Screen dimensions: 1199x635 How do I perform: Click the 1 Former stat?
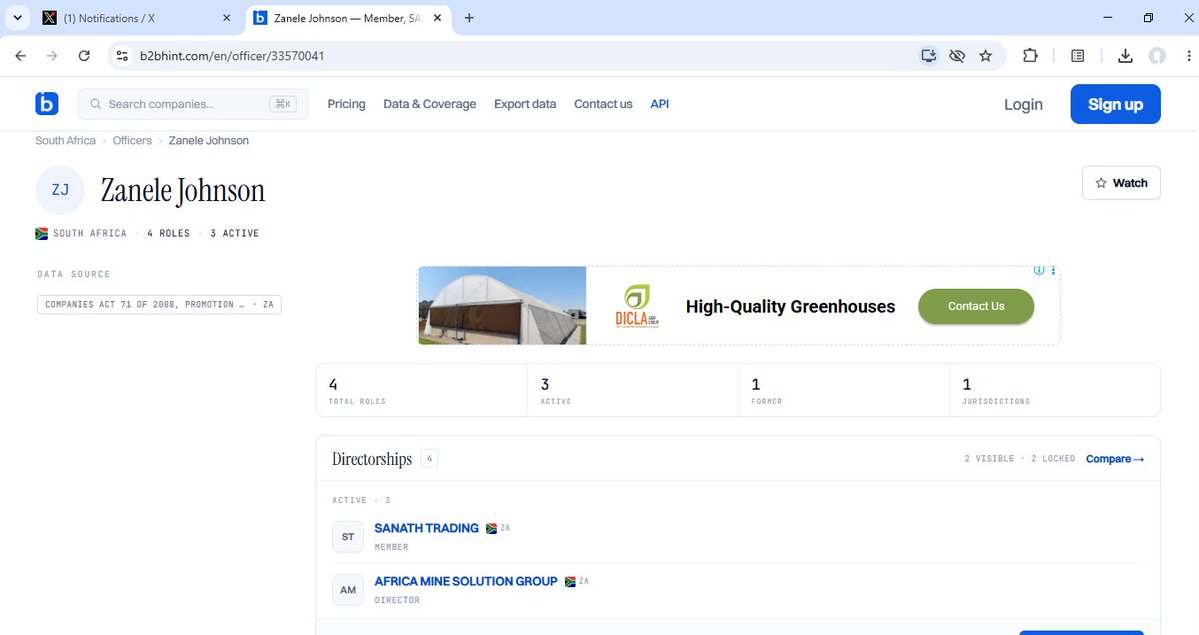click(x=844, y=390)
